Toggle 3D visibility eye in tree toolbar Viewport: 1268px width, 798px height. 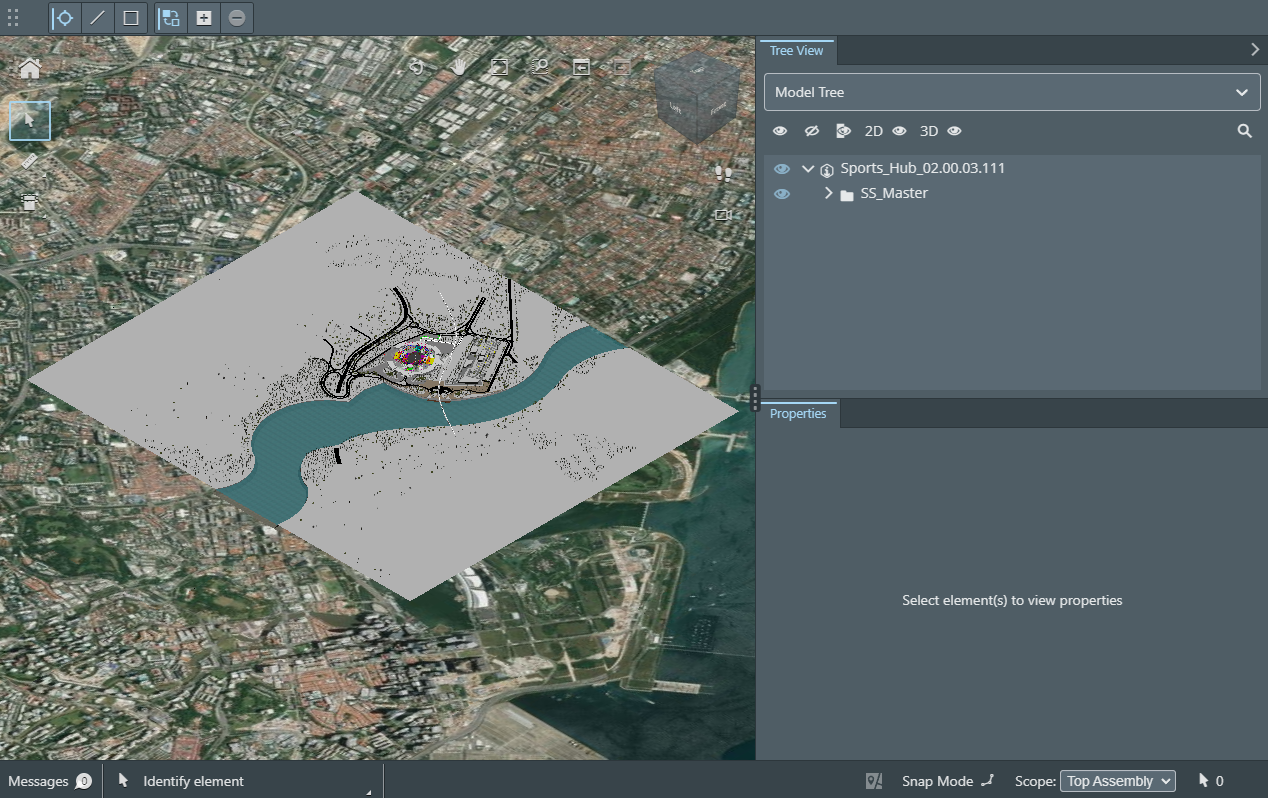(x=954, y=131)
